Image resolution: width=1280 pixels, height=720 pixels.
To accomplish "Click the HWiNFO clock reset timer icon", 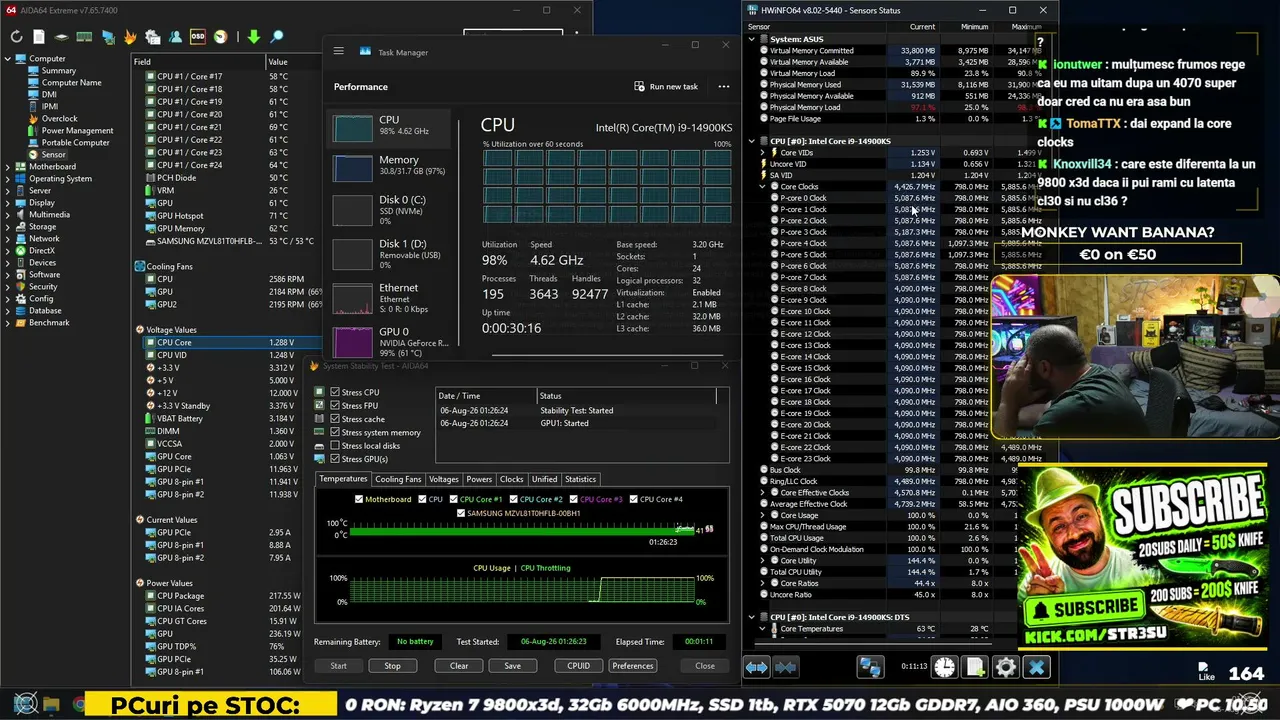I will [945, 667].
